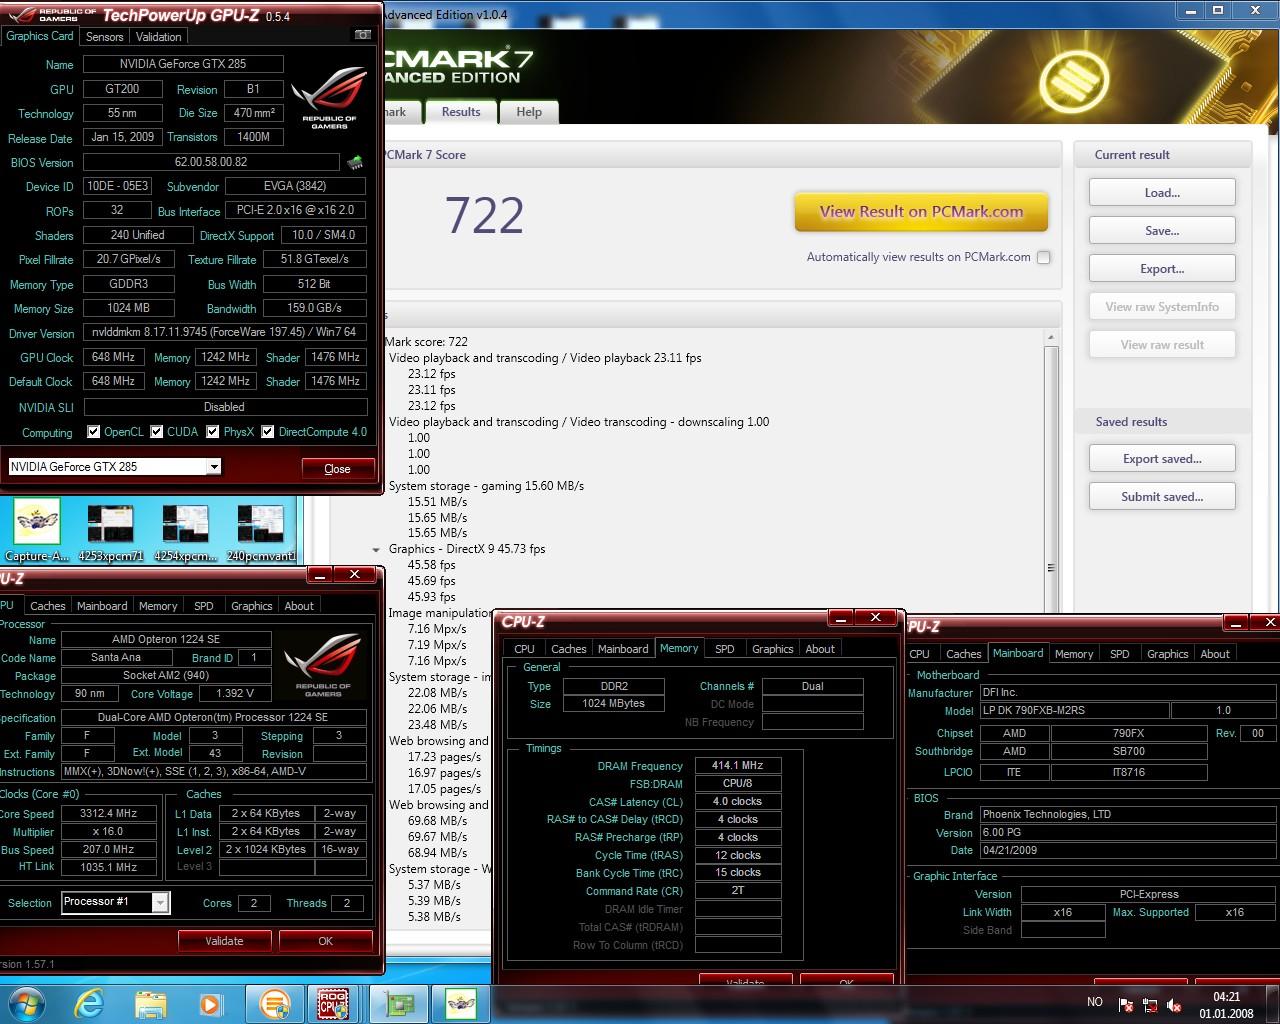Launch Internet Explorer from the taskbar
Screen dimensions: 1280x1024
click(89, 1003)
